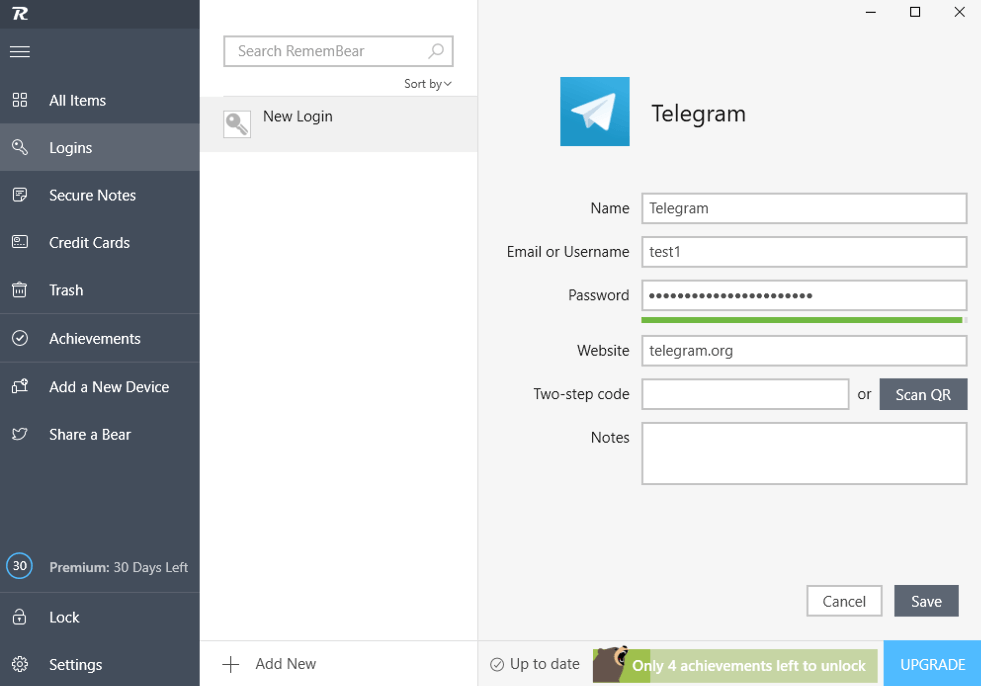
Task: Click the Save button
Action: point(926,601)
